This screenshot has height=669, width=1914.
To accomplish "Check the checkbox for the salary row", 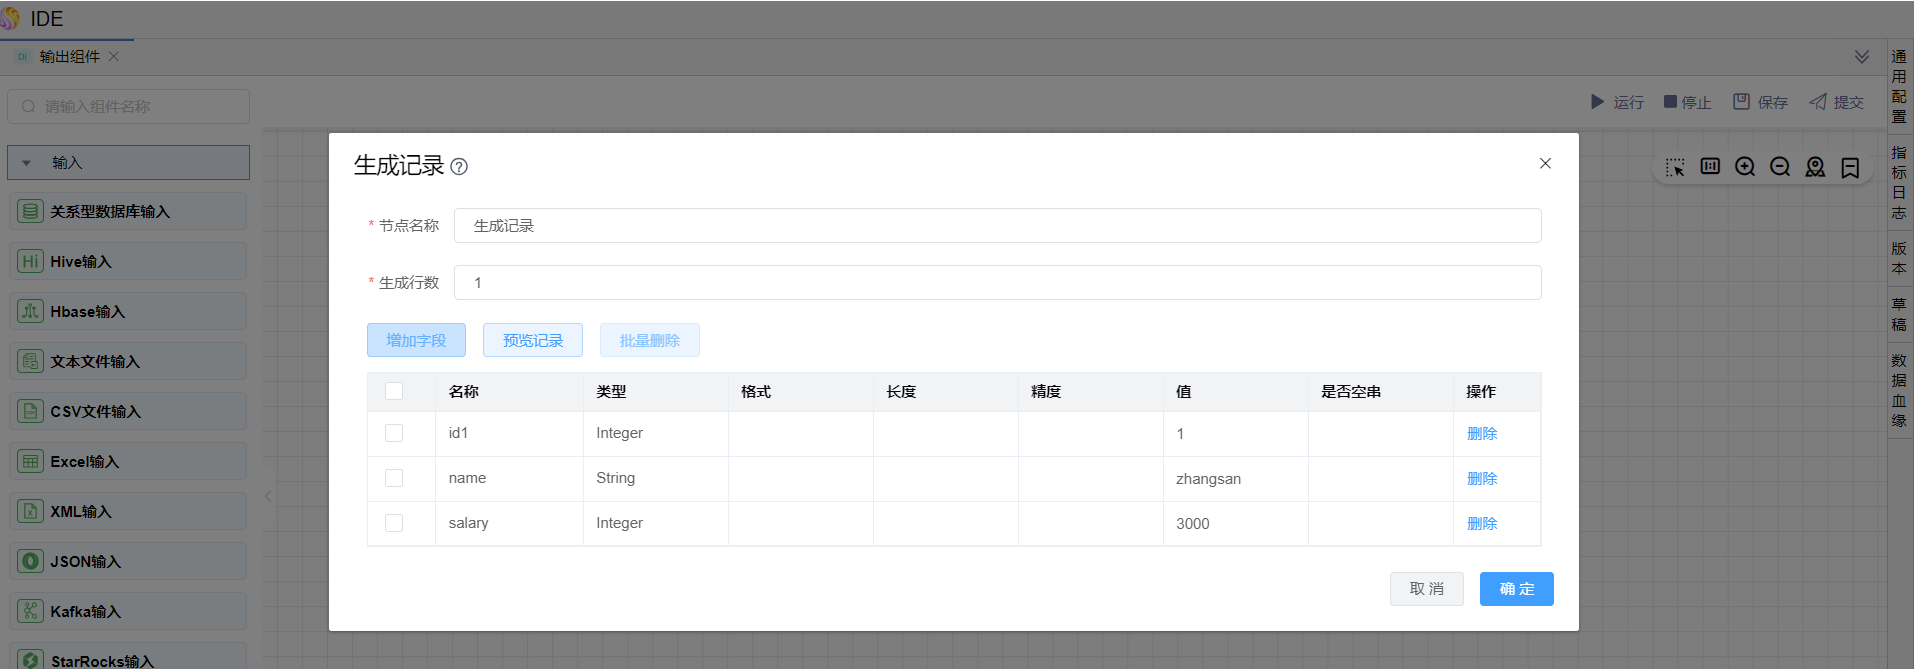I will 394,523.
